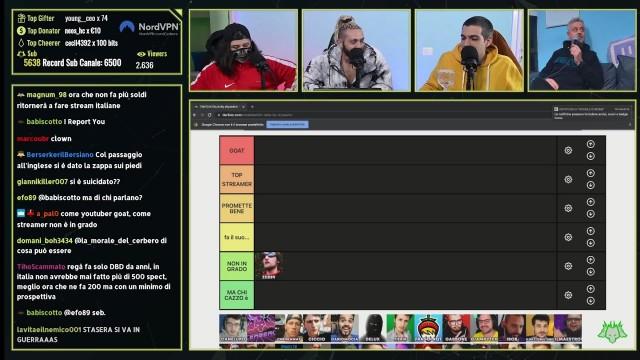Viewport: 640px width, 360px height.
Task: Open settings gear for PROMETTE BENE tier
Action: point(568,209)
